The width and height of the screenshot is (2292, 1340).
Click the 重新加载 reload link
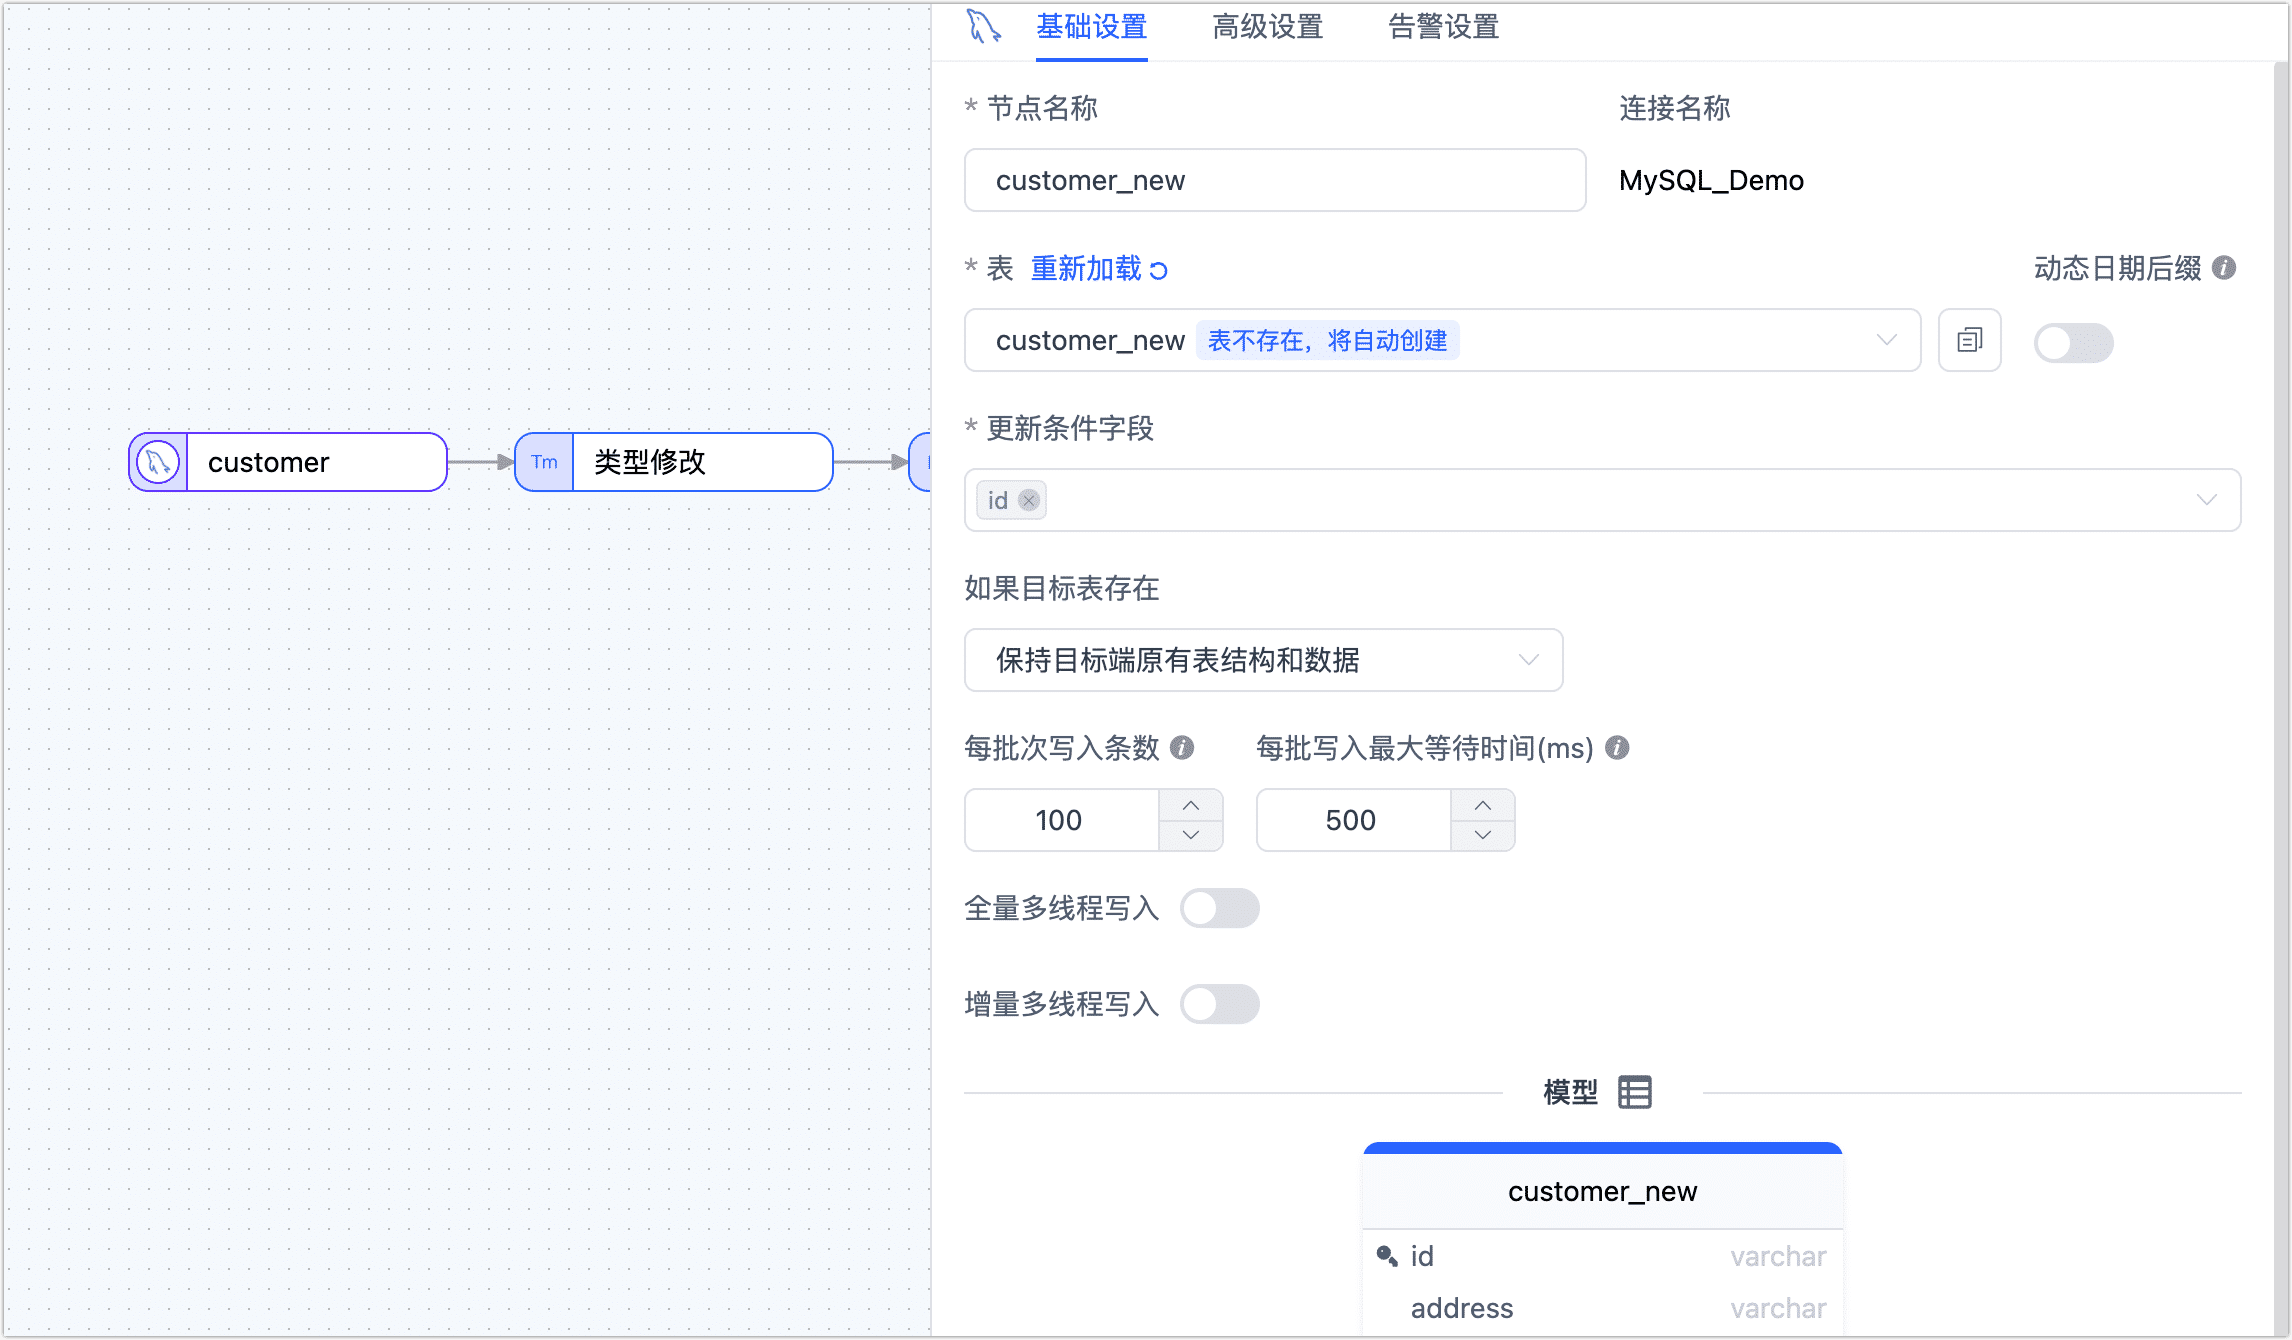(x=1098, y=268)
